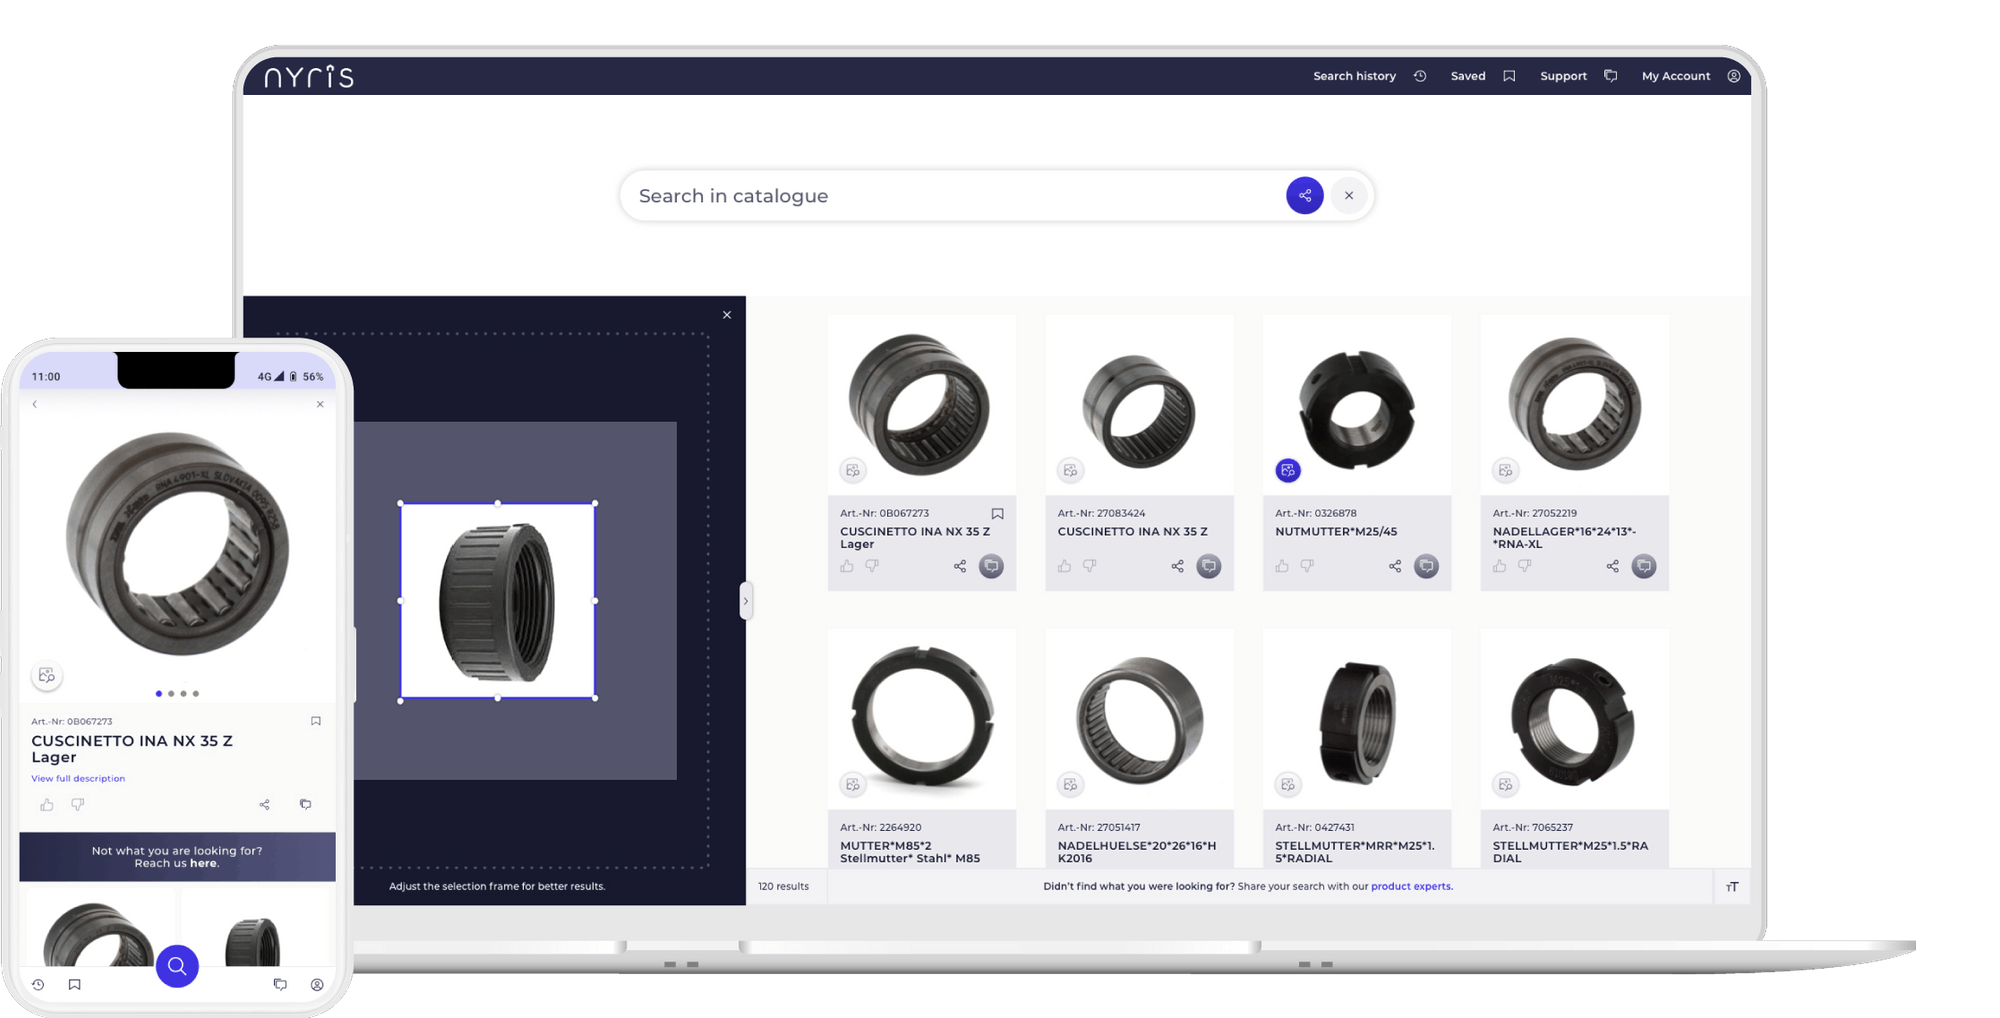Open chat for the NADELLAGER product
Screen dimensions: 2000x1018
click(x=1644, y=566)
